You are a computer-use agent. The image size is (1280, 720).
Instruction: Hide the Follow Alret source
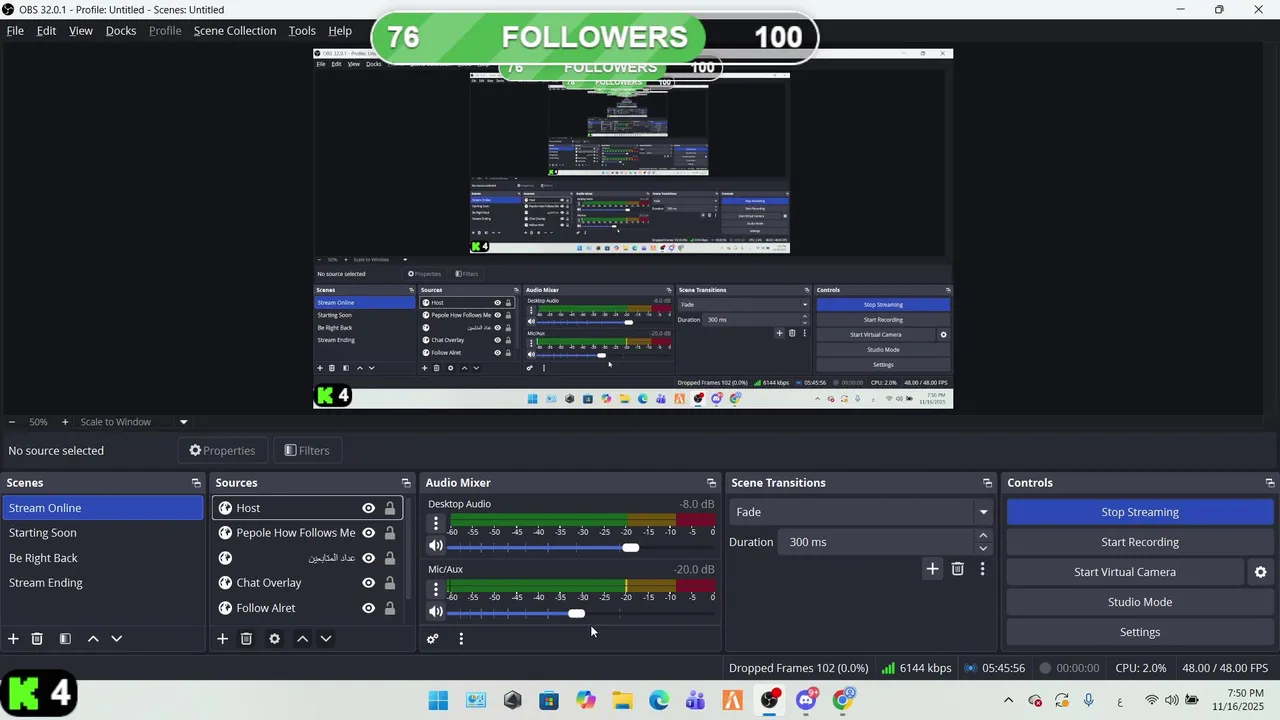pos(368,608)
